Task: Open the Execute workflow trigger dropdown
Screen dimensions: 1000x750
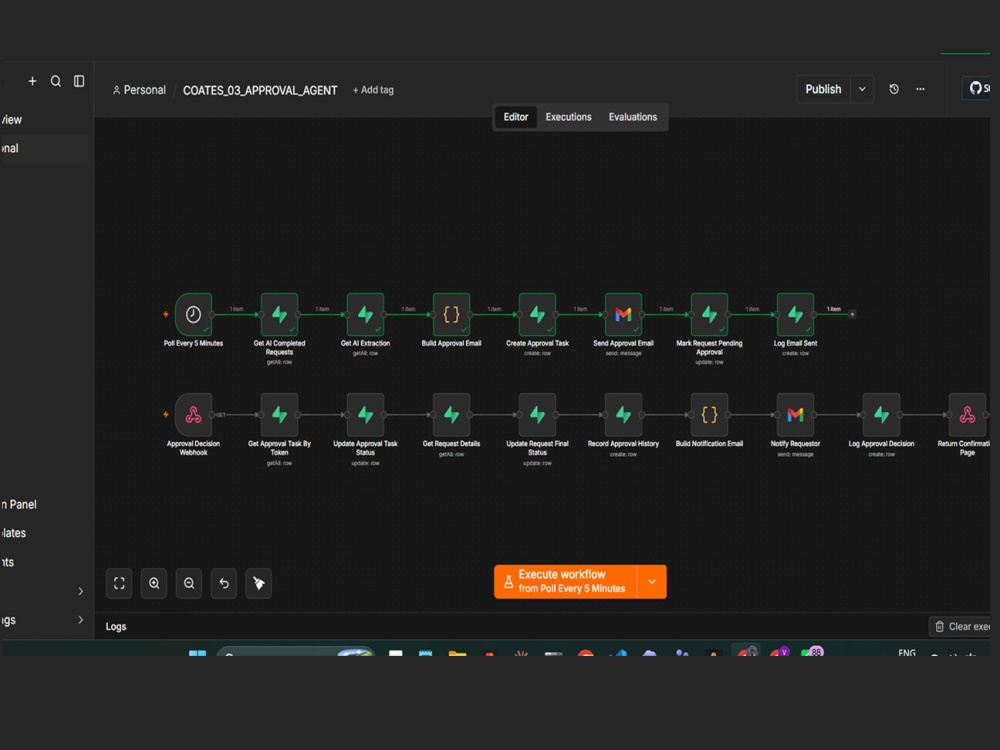Action: [652, 582]
